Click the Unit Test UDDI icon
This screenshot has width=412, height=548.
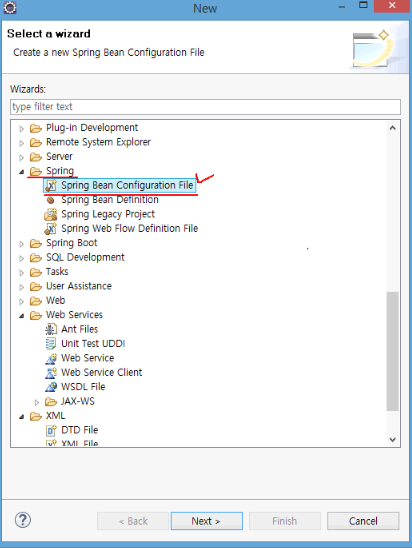[x=51, y=344]
